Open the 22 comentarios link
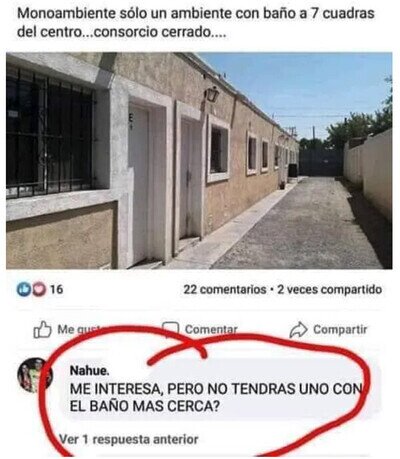 pyautogui.click(x=224, y=289)
